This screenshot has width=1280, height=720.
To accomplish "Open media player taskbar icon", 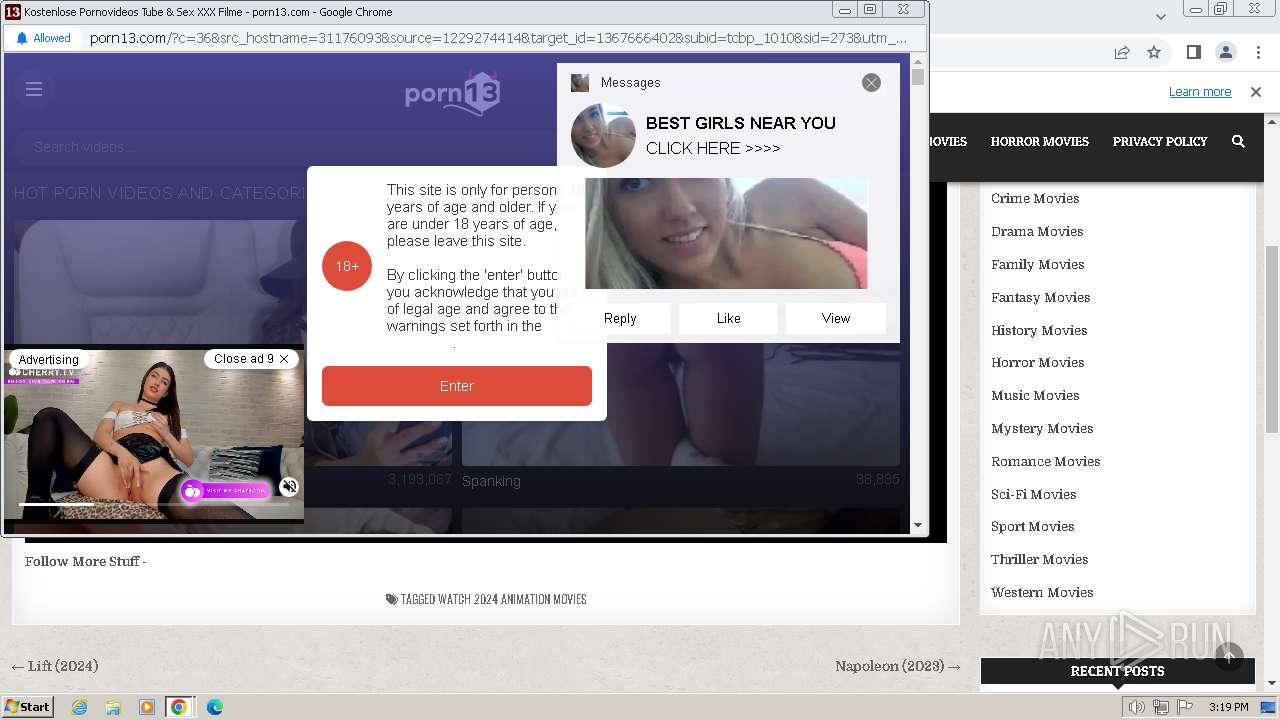I will 147,707.
